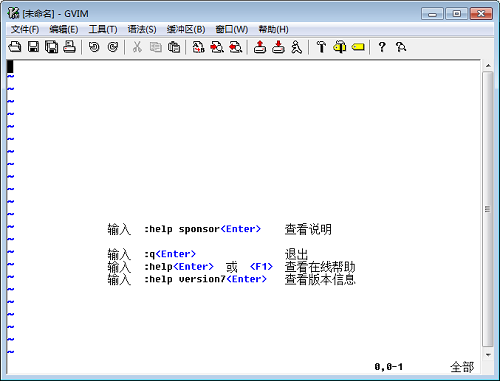Click the Open file toolbar icon

15,47
